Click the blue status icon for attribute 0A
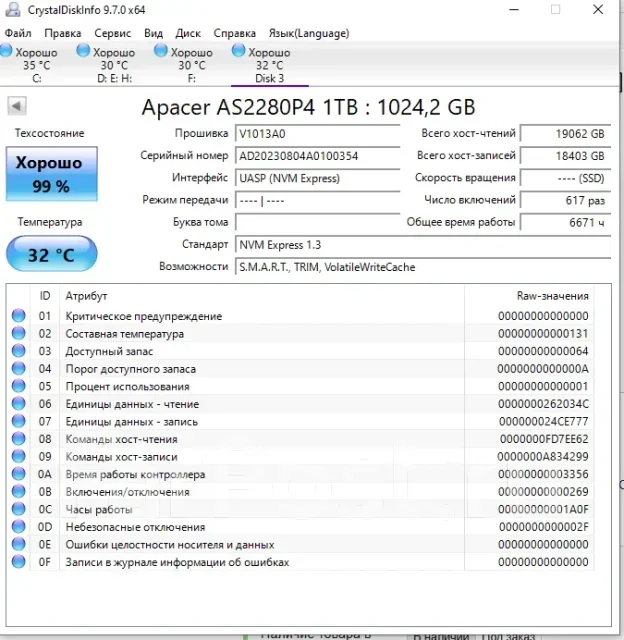The height and width of the screenshot is (640, 624). 18,473
